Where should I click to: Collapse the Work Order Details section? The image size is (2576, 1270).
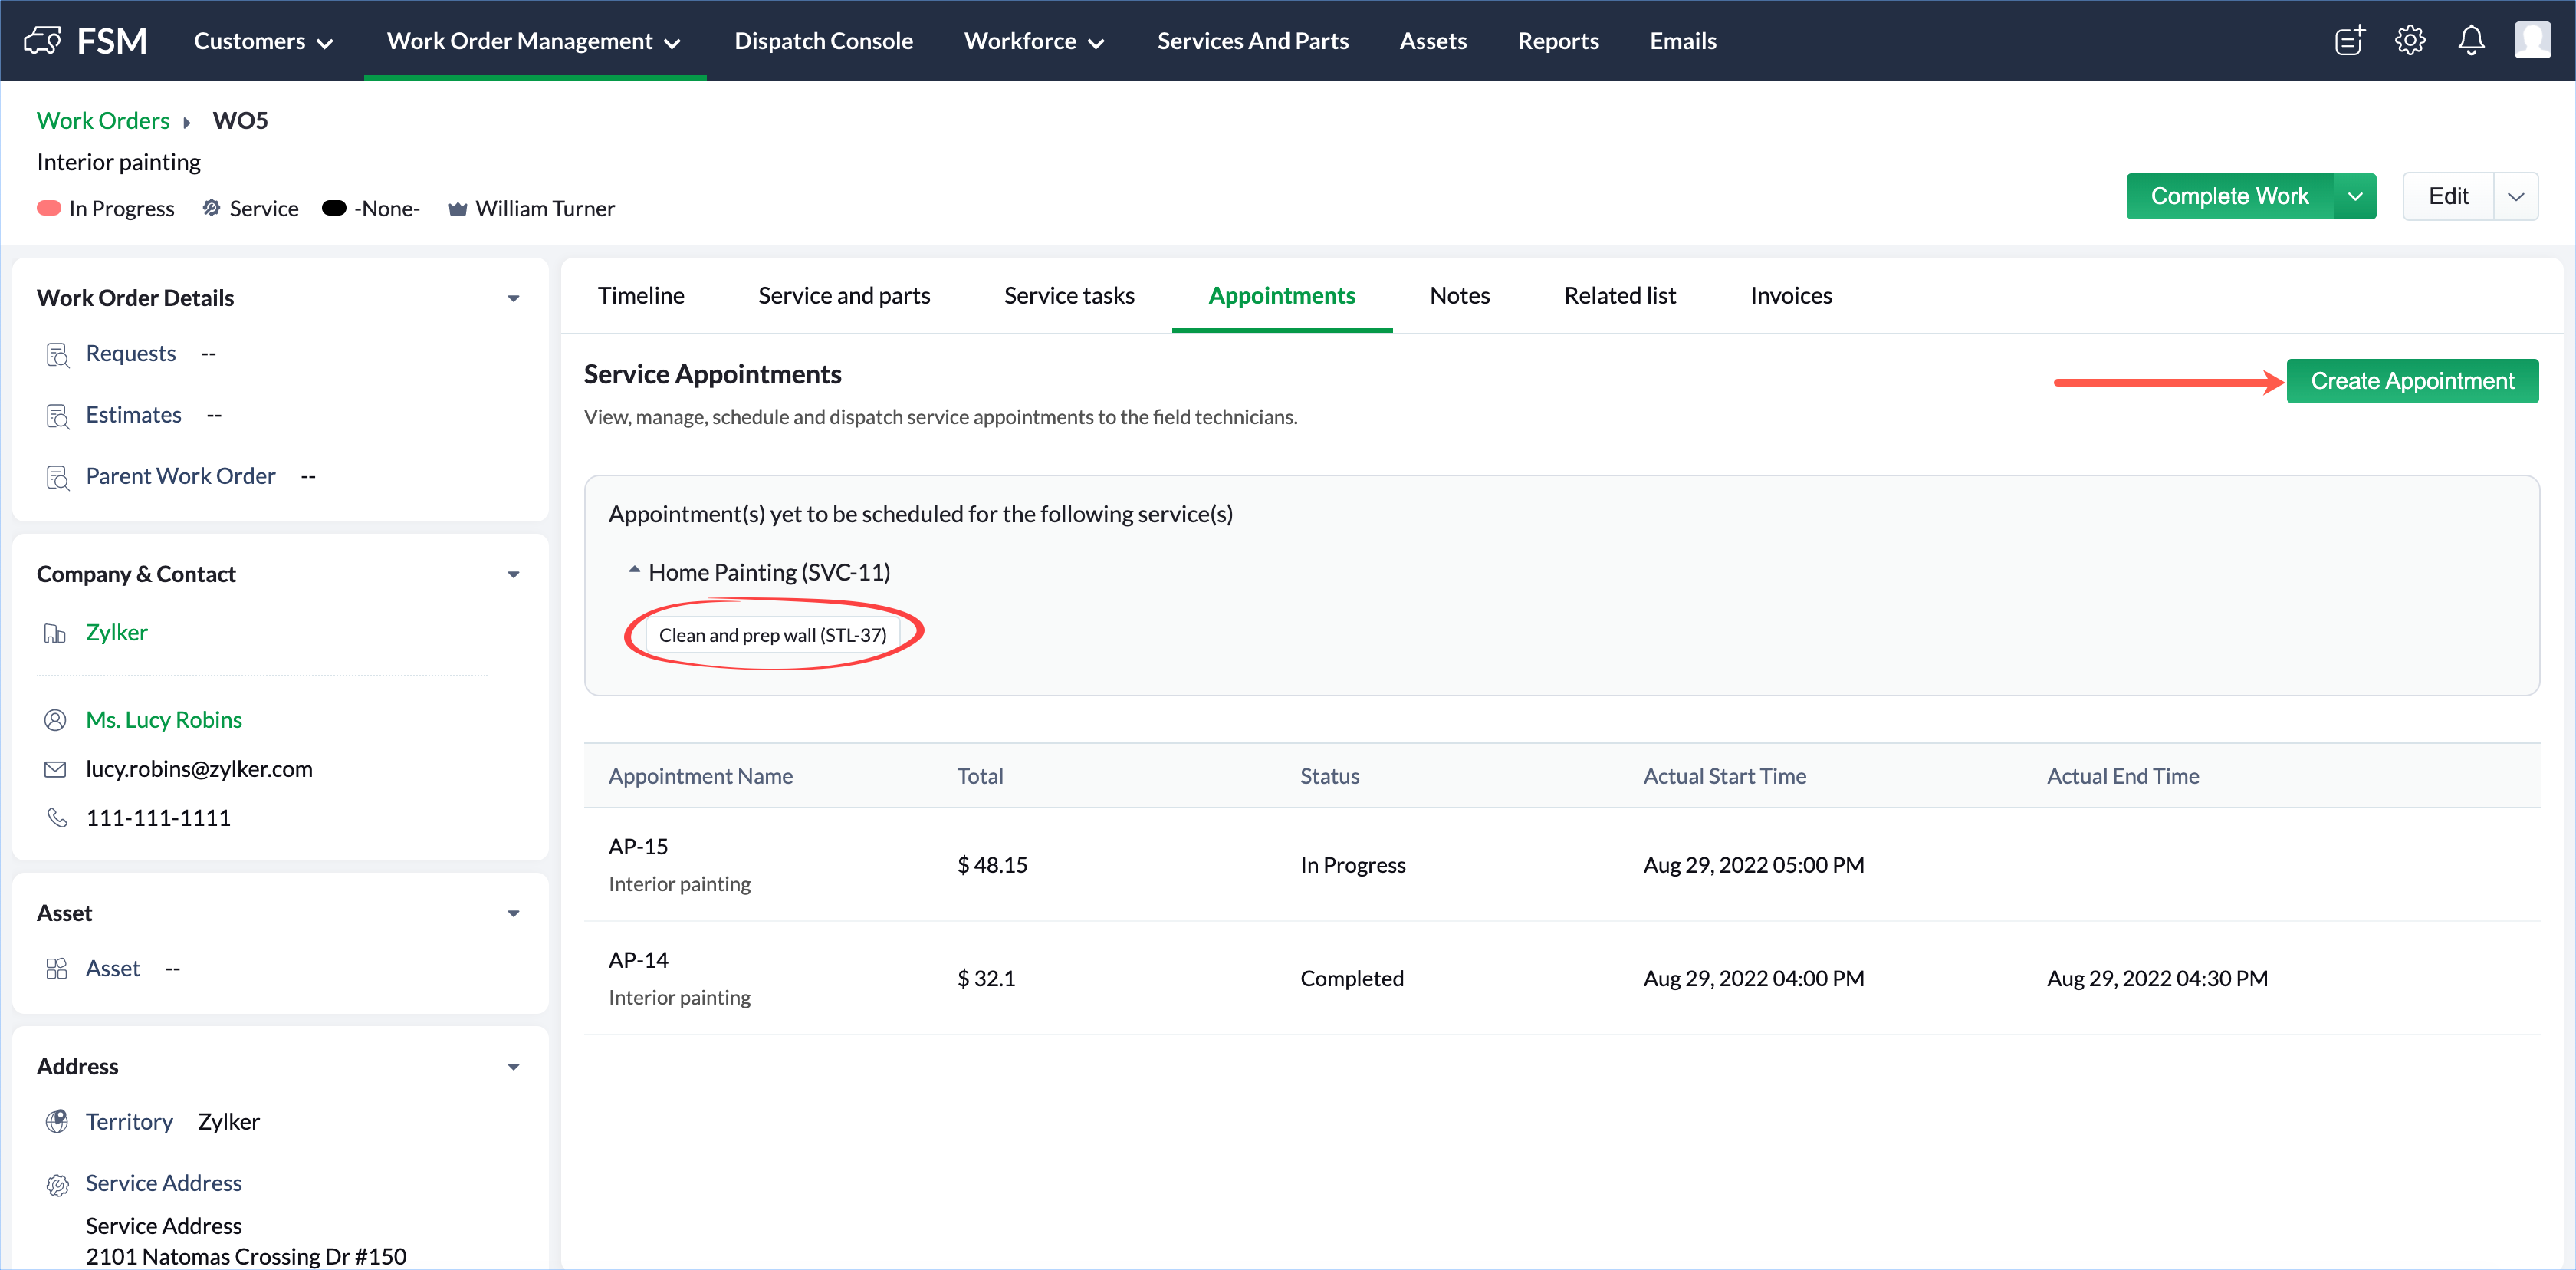coord(513,298)
